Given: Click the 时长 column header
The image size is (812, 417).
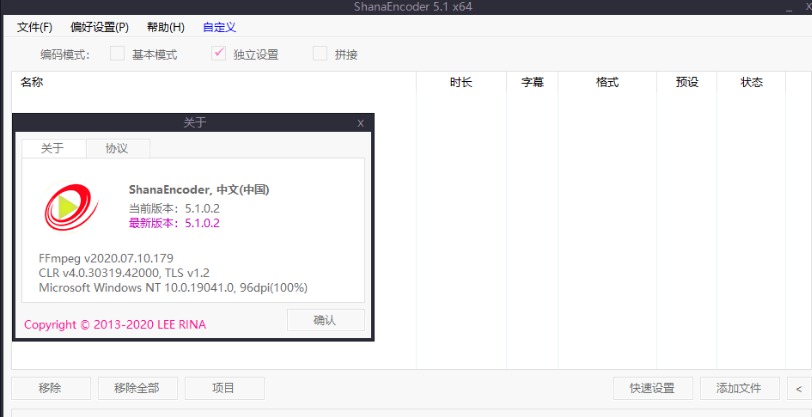Looking at the screenshot, I should click(x=461, y=82).
